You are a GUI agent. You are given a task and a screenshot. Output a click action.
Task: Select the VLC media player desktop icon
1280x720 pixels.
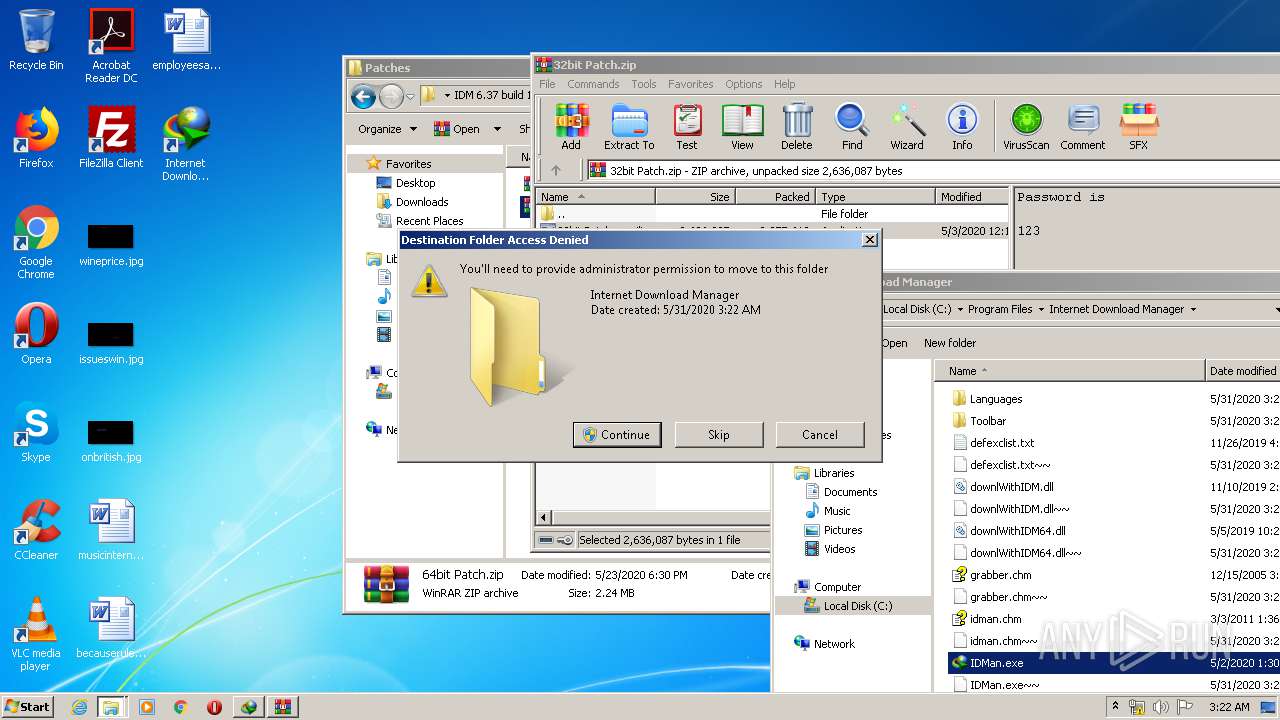pos(36,634)
